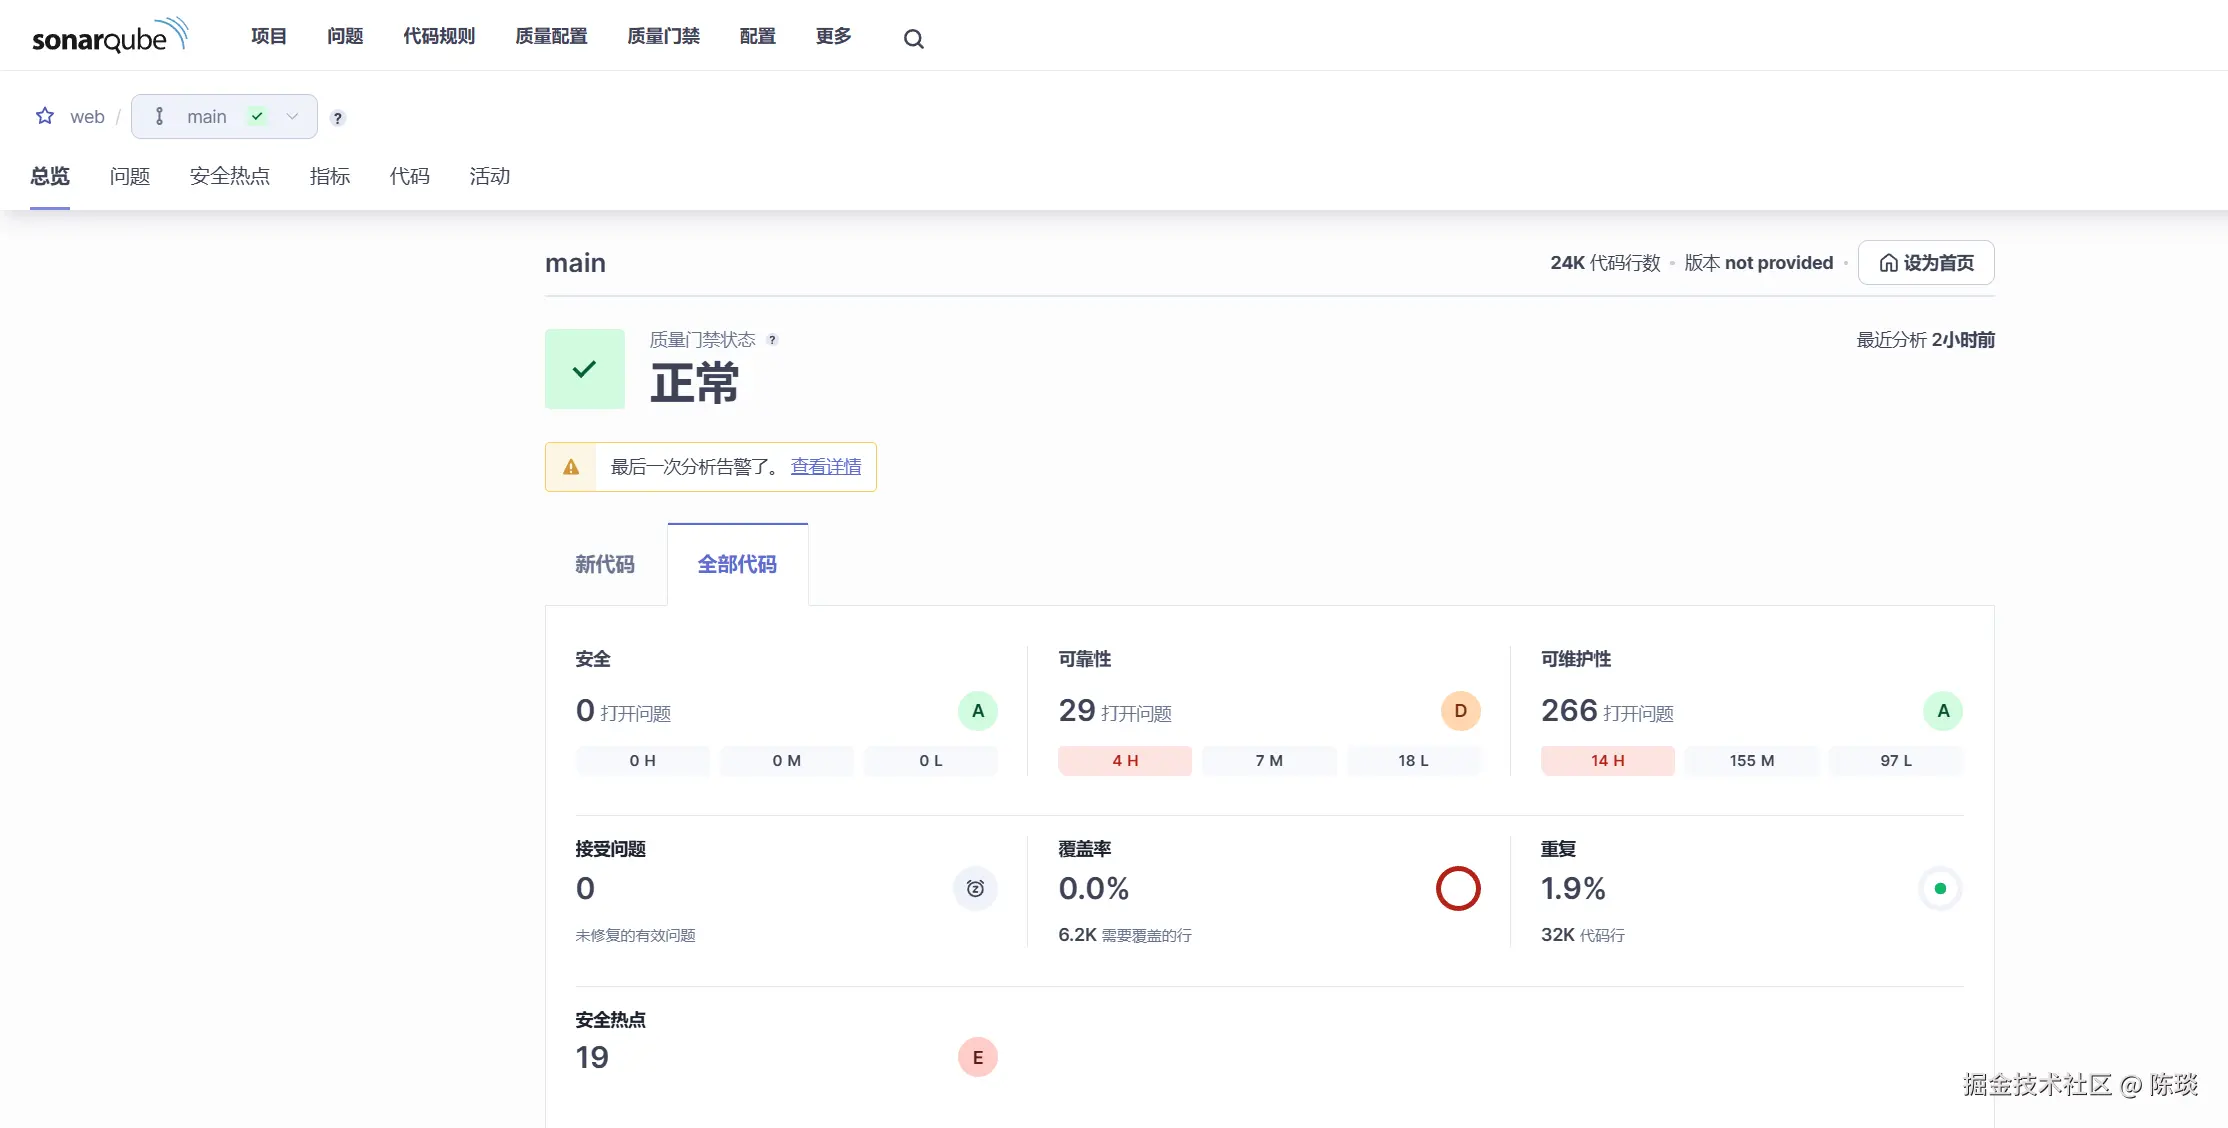Image resolution: width=2228 pixels, height=1128 pixels.
Task: Click quality gate status help icon
Action: click(772, 340)
